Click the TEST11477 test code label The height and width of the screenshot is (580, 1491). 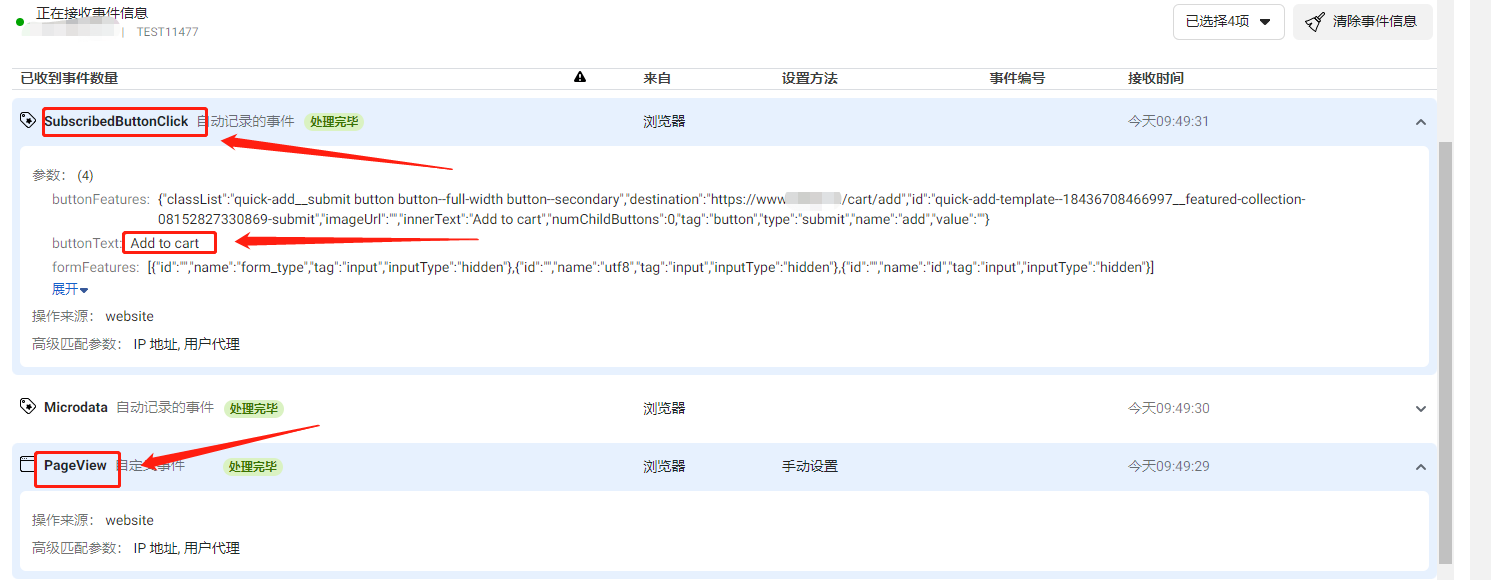(x=167, y=32)
